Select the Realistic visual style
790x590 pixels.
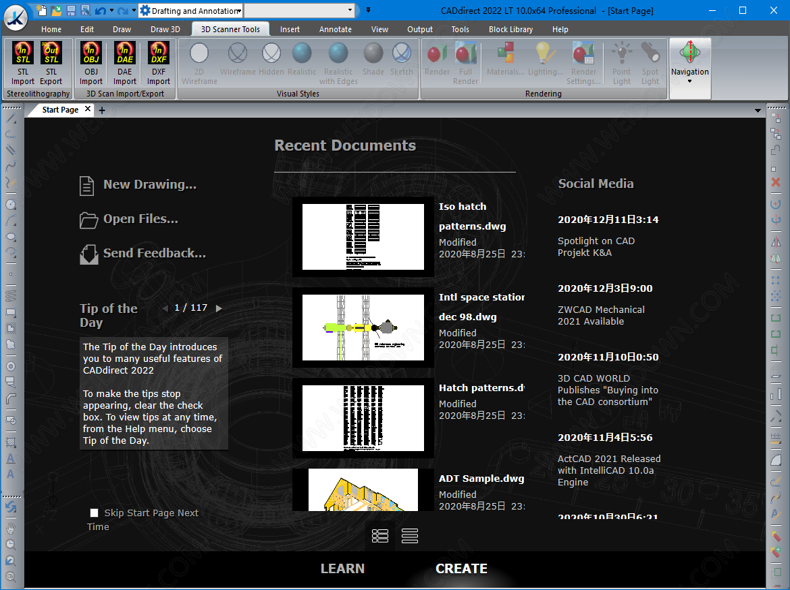click(302, 59)
